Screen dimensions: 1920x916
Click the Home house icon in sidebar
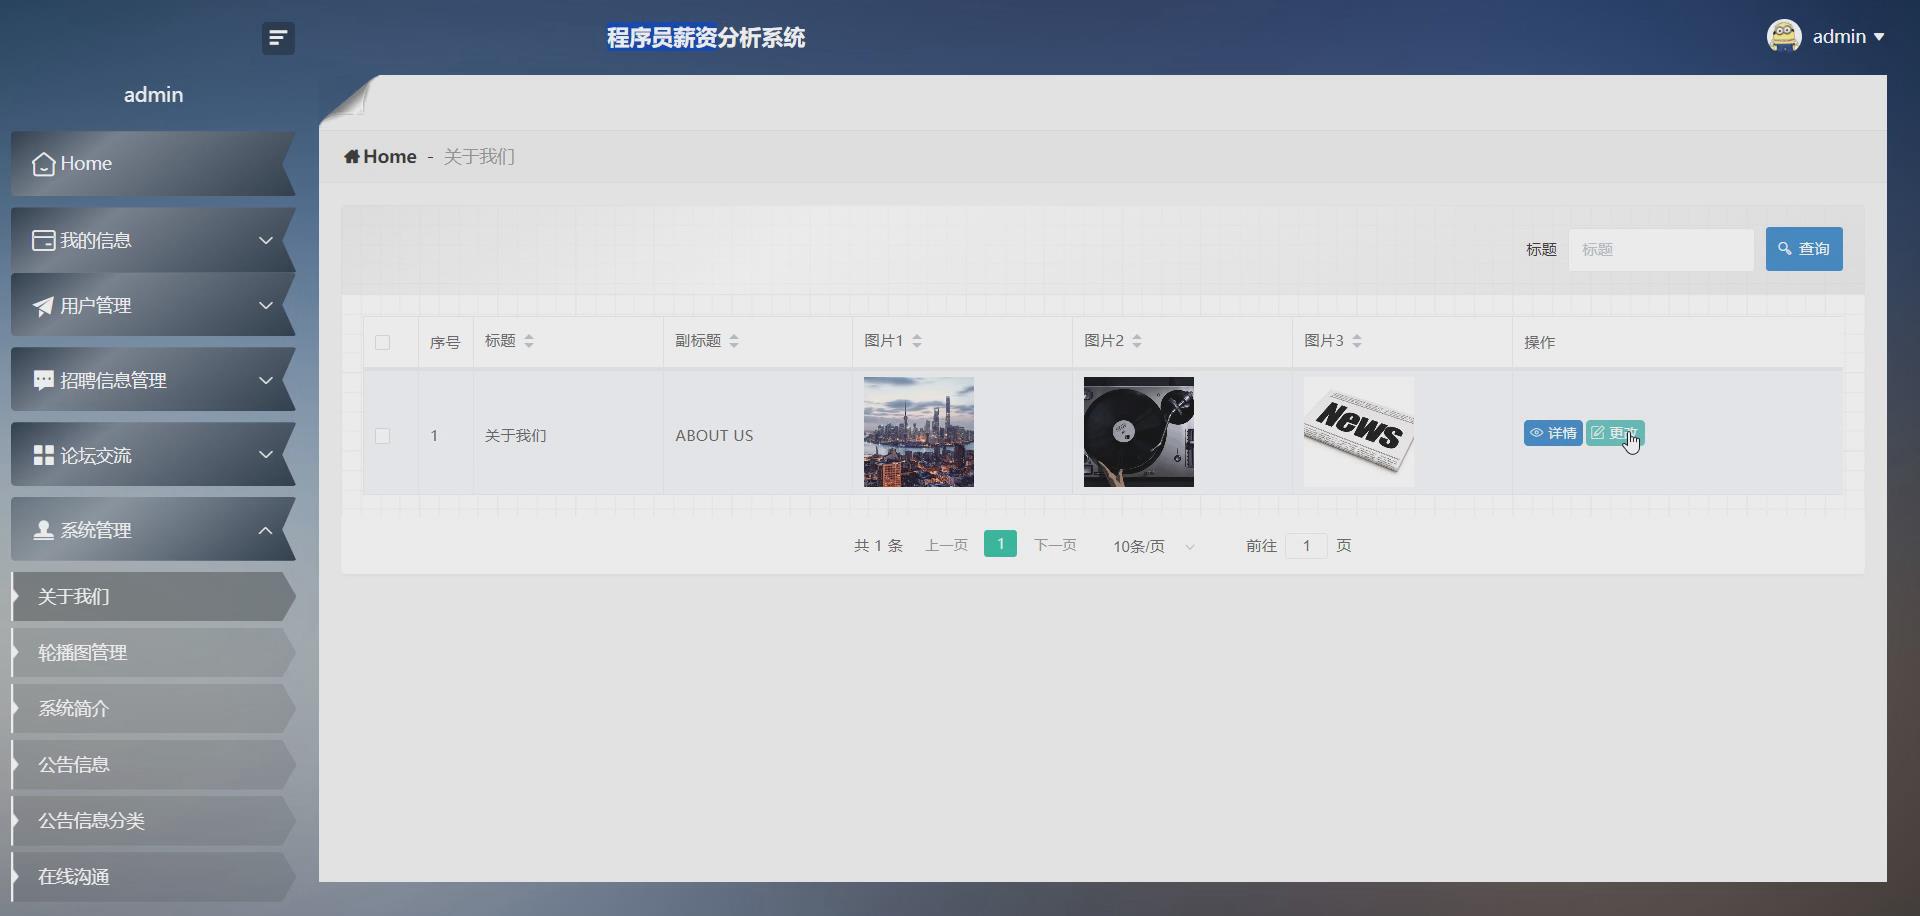[42, 163]
